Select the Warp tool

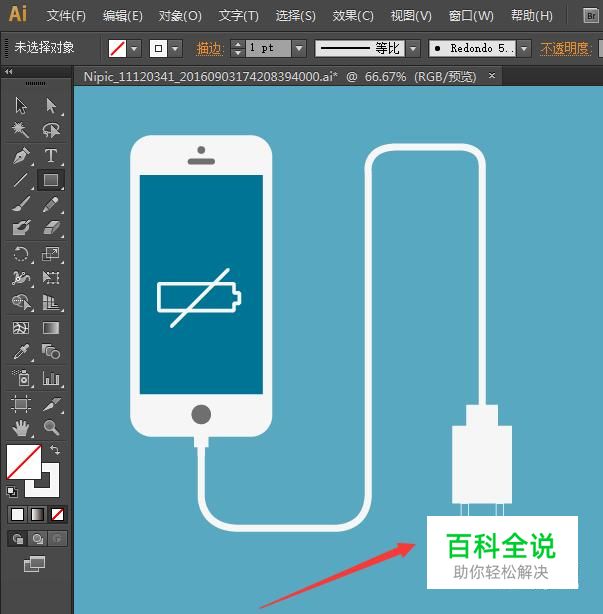click(21, 278)
